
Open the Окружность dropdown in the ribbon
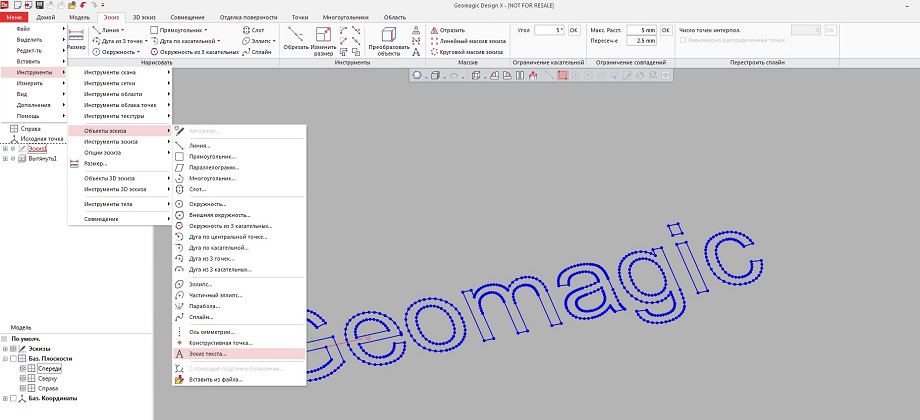pos(138,52)
